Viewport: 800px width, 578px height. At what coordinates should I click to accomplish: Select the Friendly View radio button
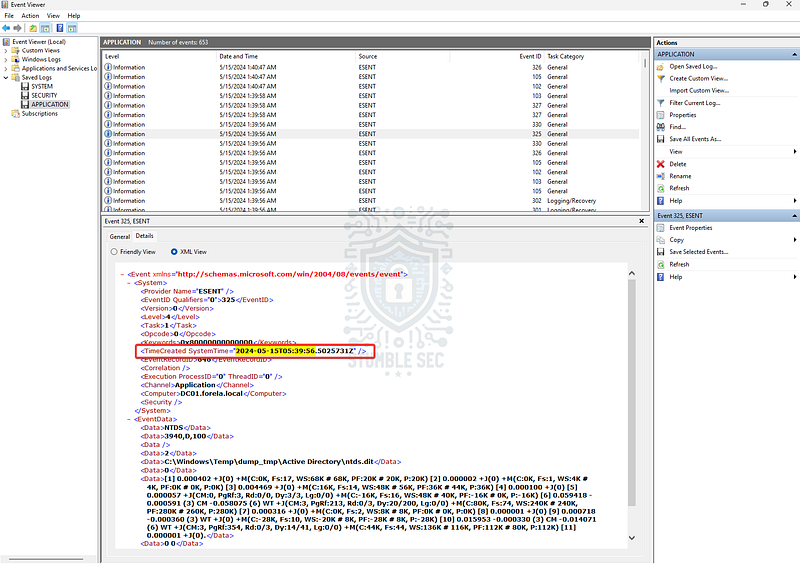point(114,252)
